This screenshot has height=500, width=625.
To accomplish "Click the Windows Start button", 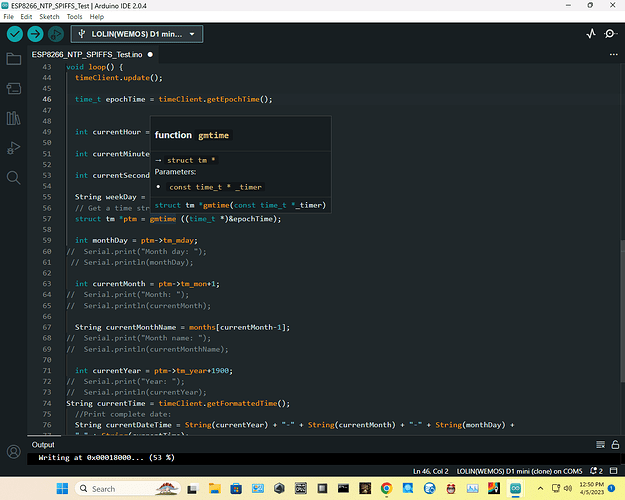I will (62, 489).
